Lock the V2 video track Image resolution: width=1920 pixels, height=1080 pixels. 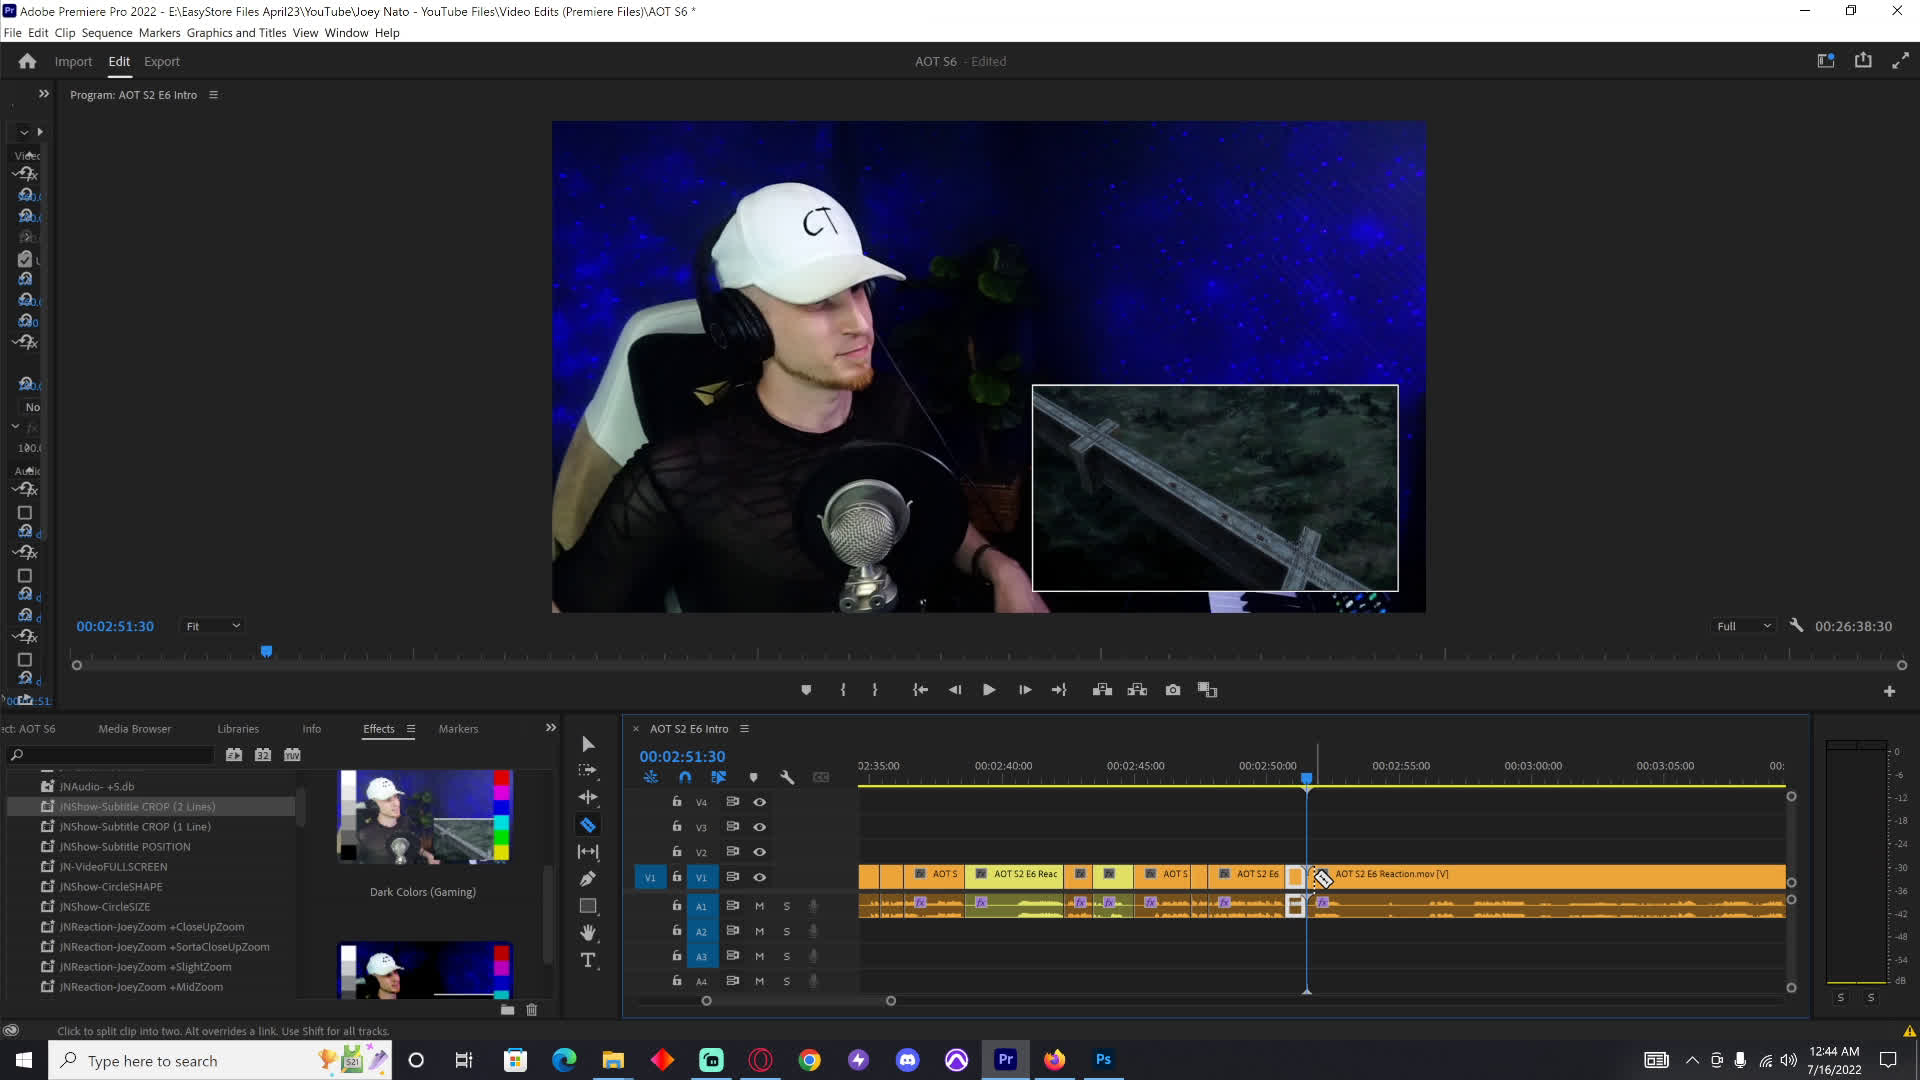(676, 851)
